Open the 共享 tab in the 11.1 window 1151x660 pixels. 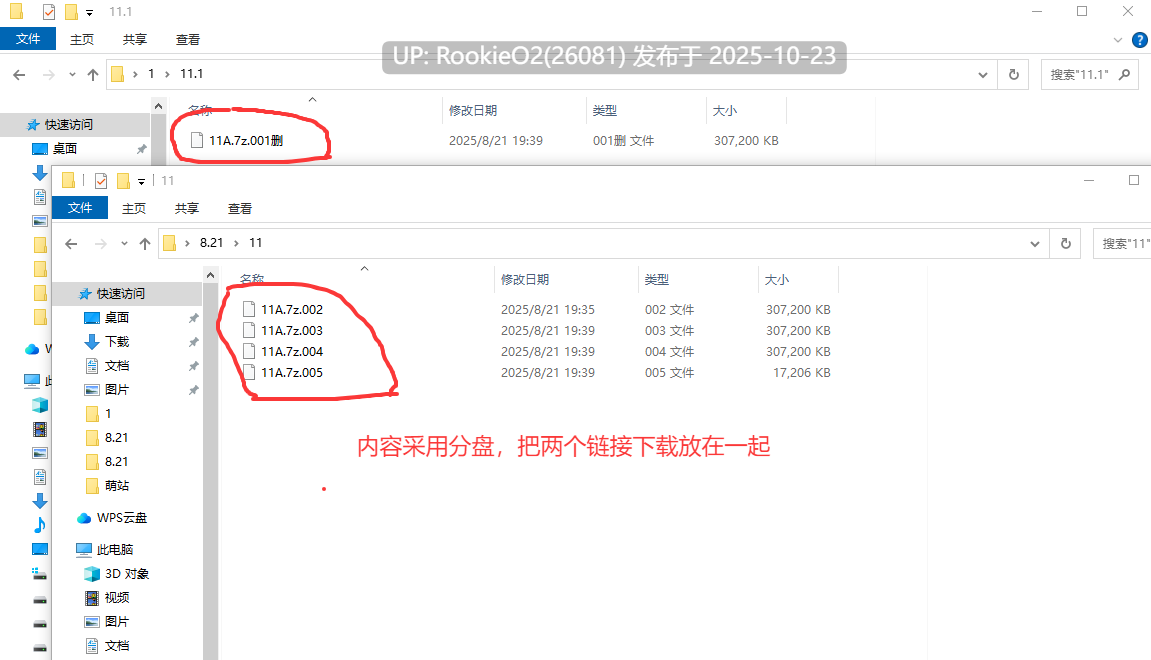pos(134,40)
